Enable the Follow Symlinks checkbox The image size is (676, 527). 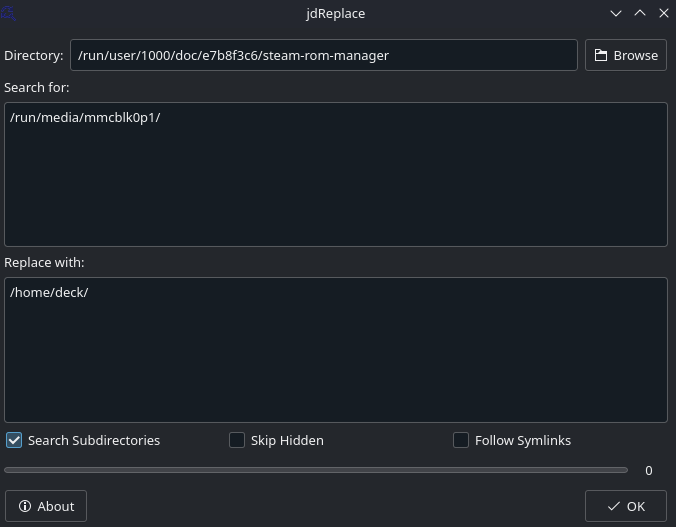(x=461, y=440)
